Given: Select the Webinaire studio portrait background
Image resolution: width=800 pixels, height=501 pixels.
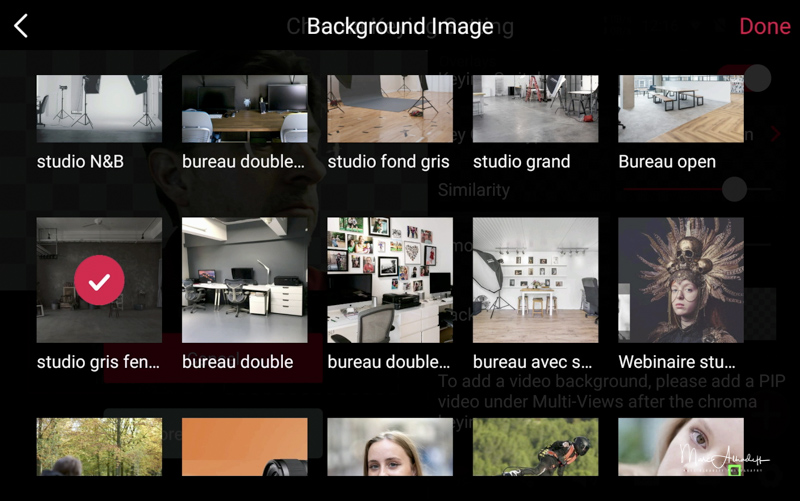Looking at the screenshot, I should click(680, 280).
